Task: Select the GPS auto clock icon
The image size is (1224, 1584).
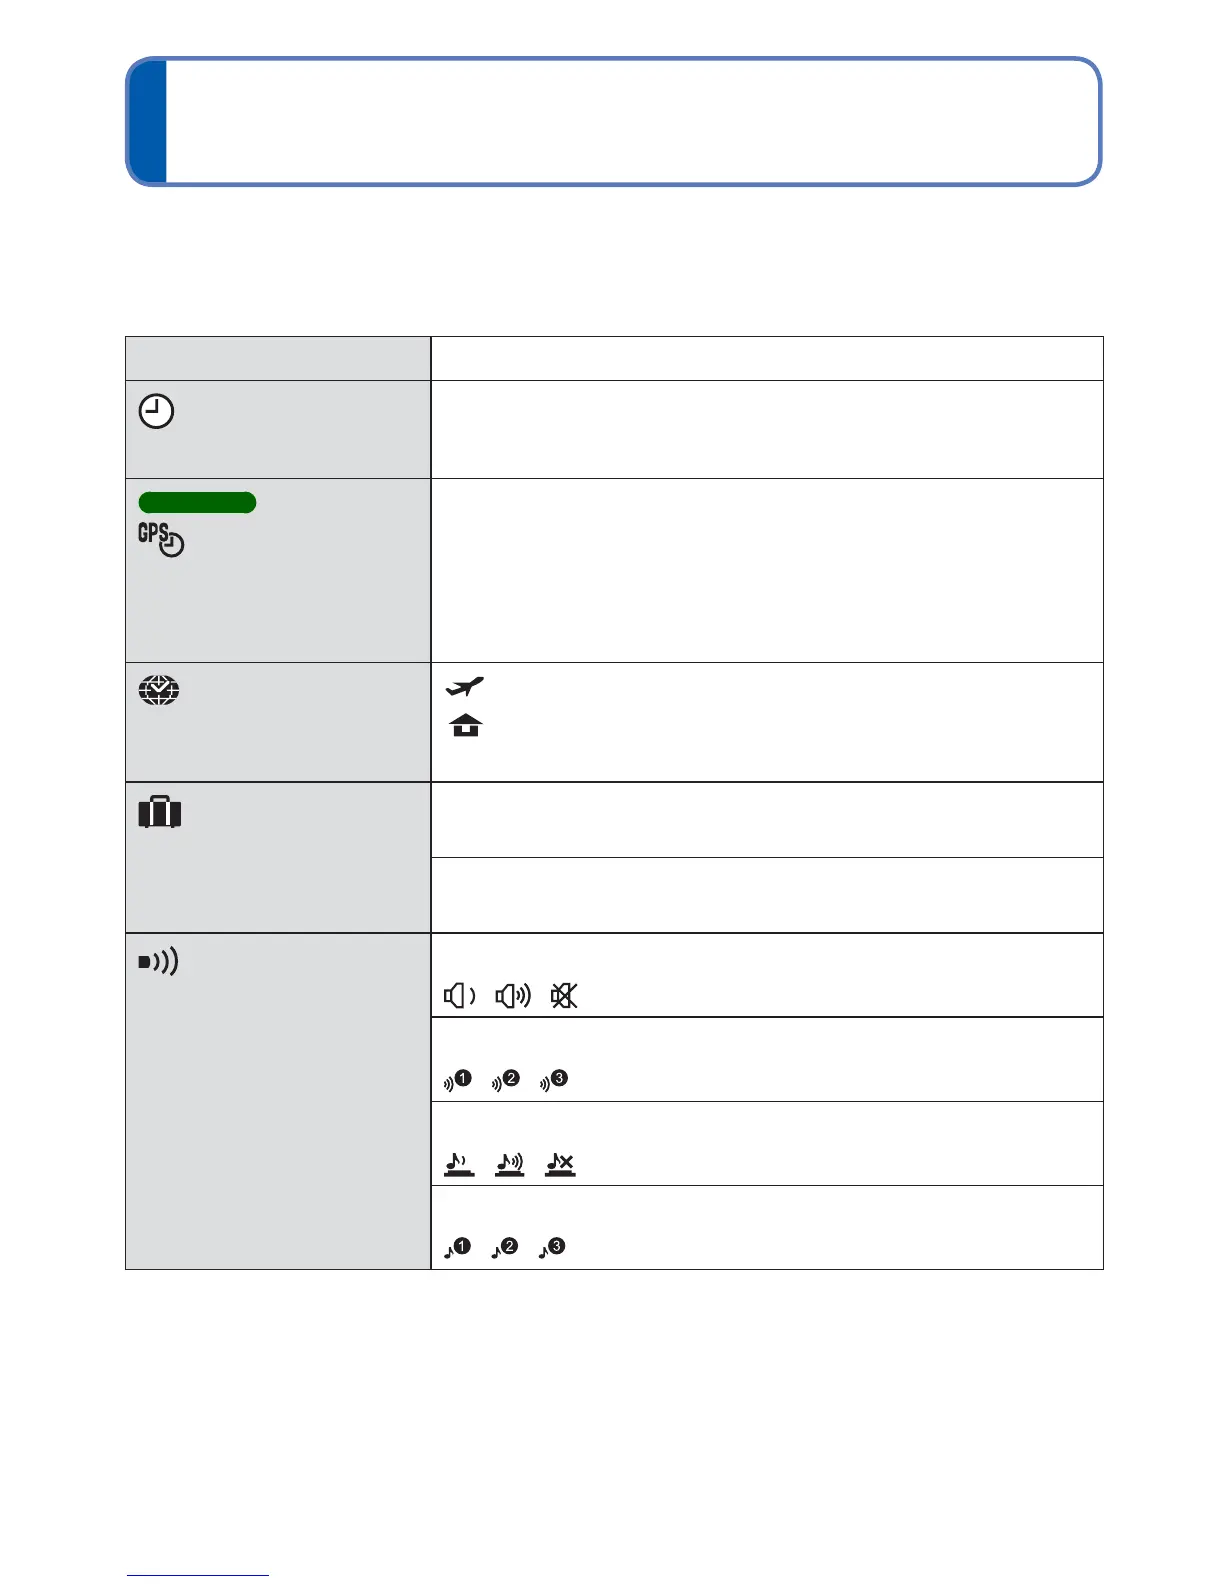Action: pos(161,539)
